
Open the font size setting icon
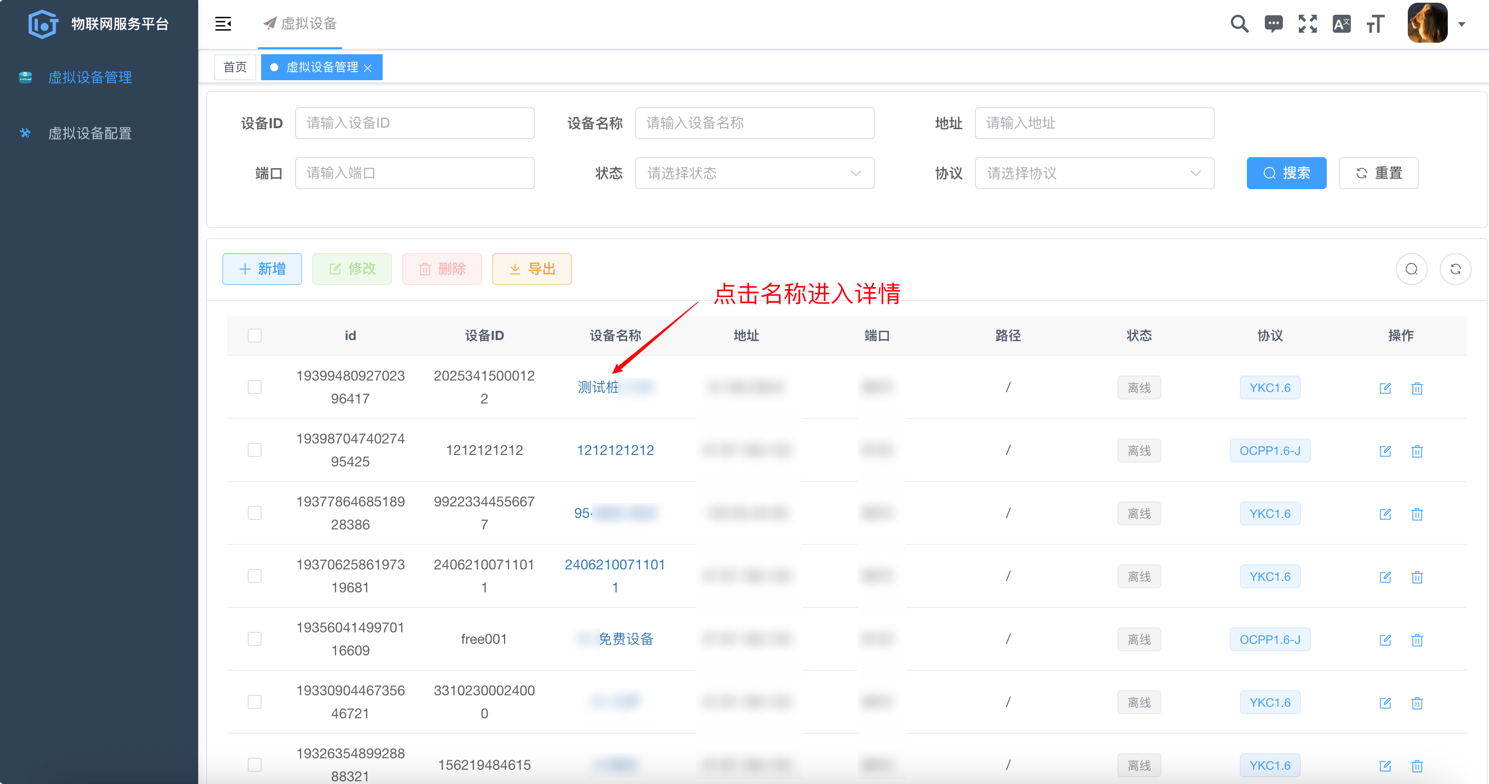[1375, 24]
